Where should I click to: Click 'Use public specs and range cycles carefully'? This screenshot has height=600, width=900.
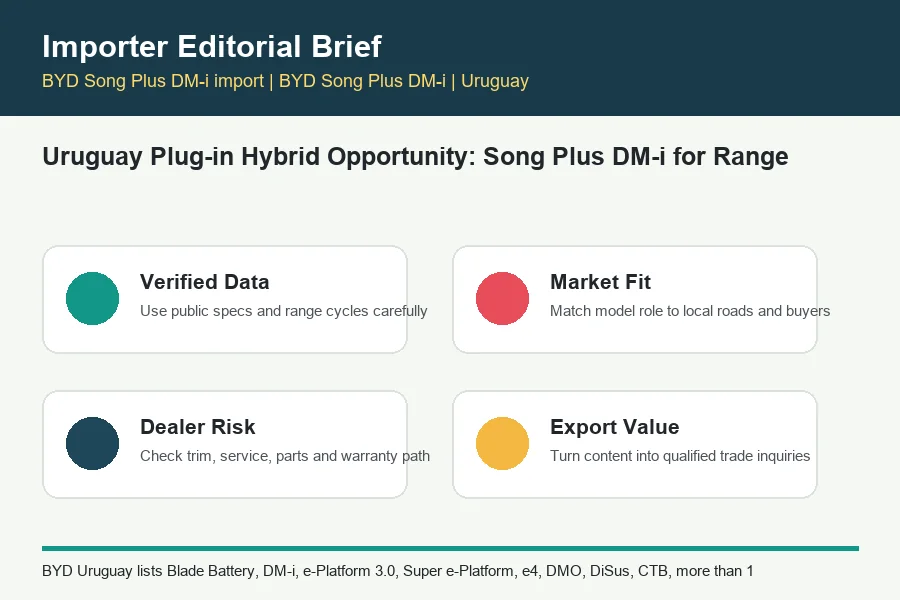coord(284,311)
